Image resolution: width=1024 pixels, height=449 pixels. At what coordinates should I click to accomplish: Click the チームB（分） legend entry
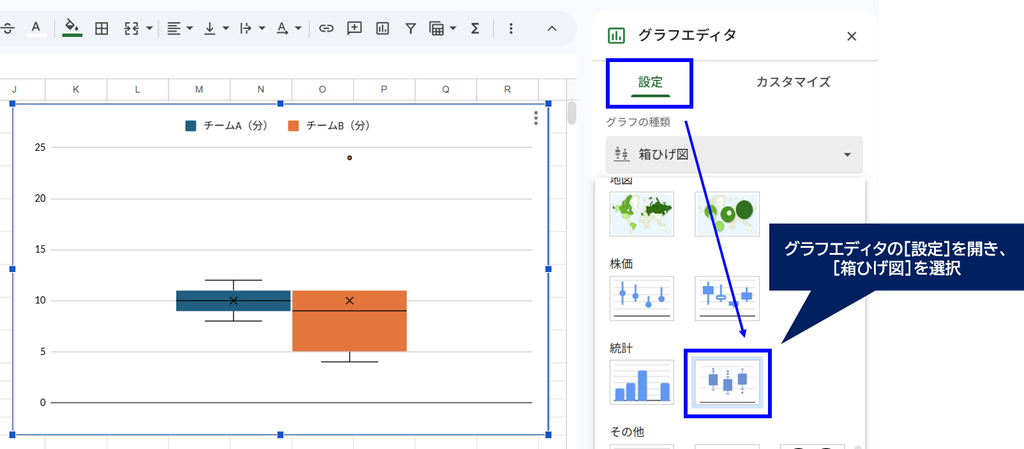(x=329, y=126)
